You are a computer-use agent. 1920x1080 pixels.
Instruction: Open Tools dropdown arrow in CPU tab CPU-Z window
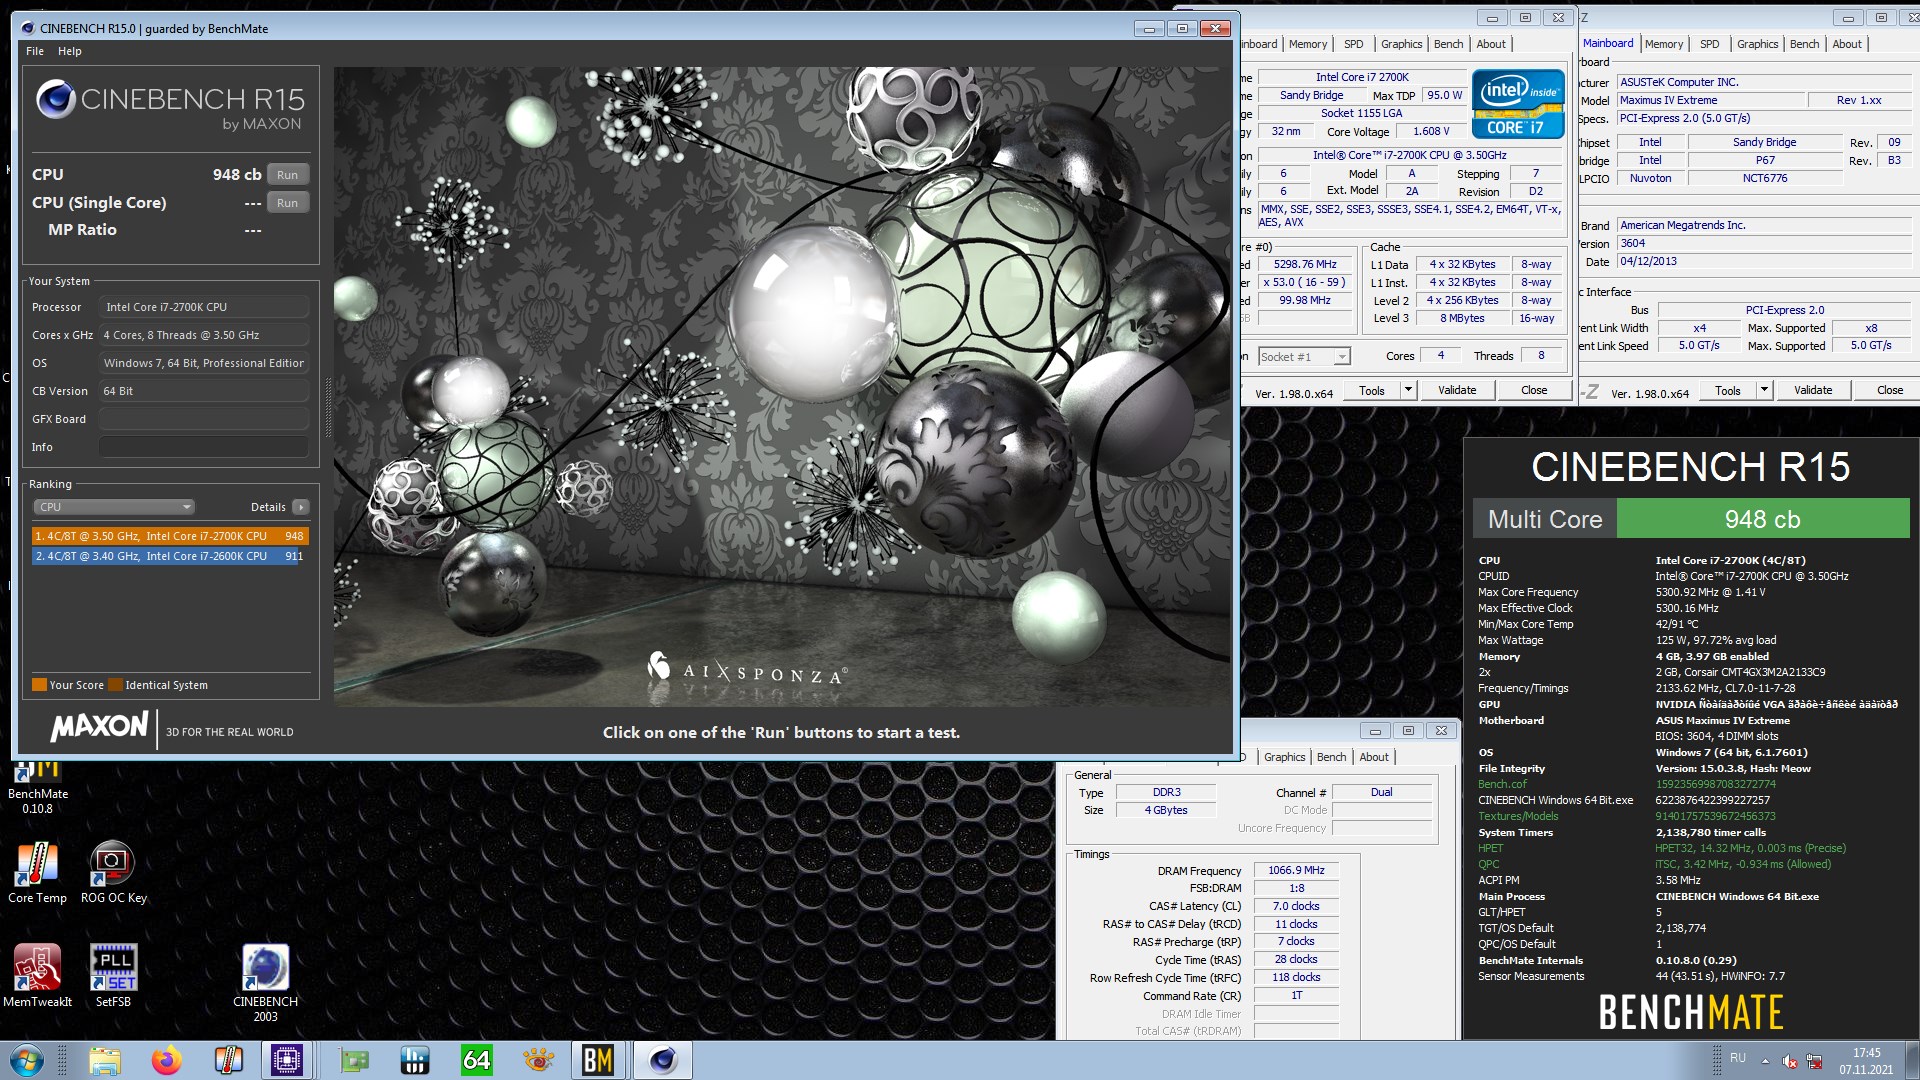click(1408, 391)
